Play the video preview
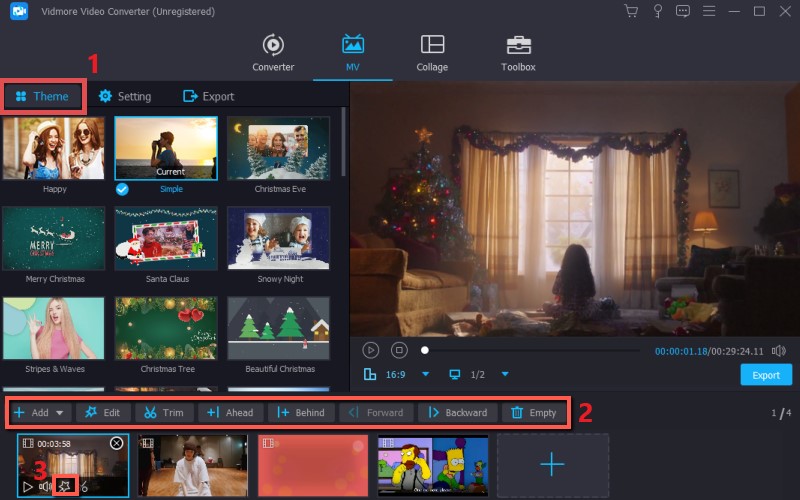 click(371, 350)
